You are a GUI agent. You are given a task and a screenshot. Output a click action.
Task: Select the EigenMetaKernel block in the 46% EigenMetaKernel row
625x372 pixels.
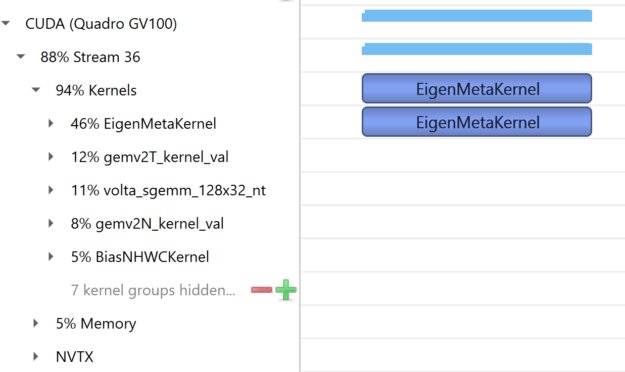click(477, 122)
